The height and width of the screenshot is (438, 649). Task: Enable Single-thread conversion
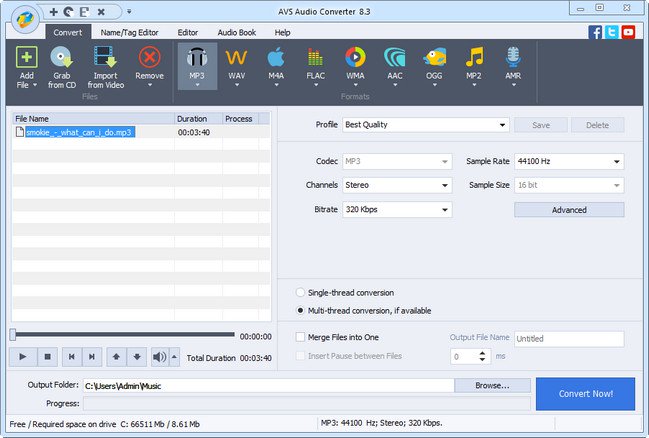point(301,292)
